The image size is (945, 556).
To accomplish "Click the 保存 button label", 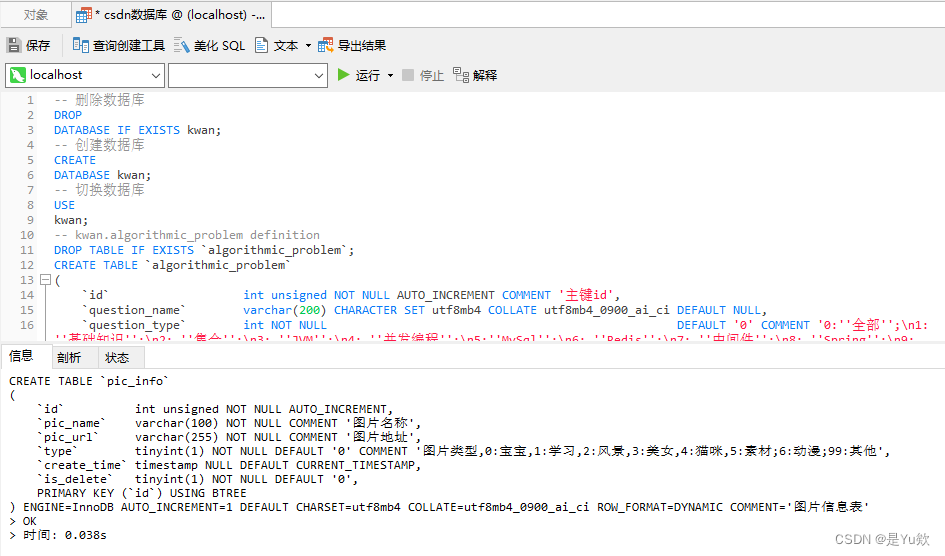I will click(38, 46).
